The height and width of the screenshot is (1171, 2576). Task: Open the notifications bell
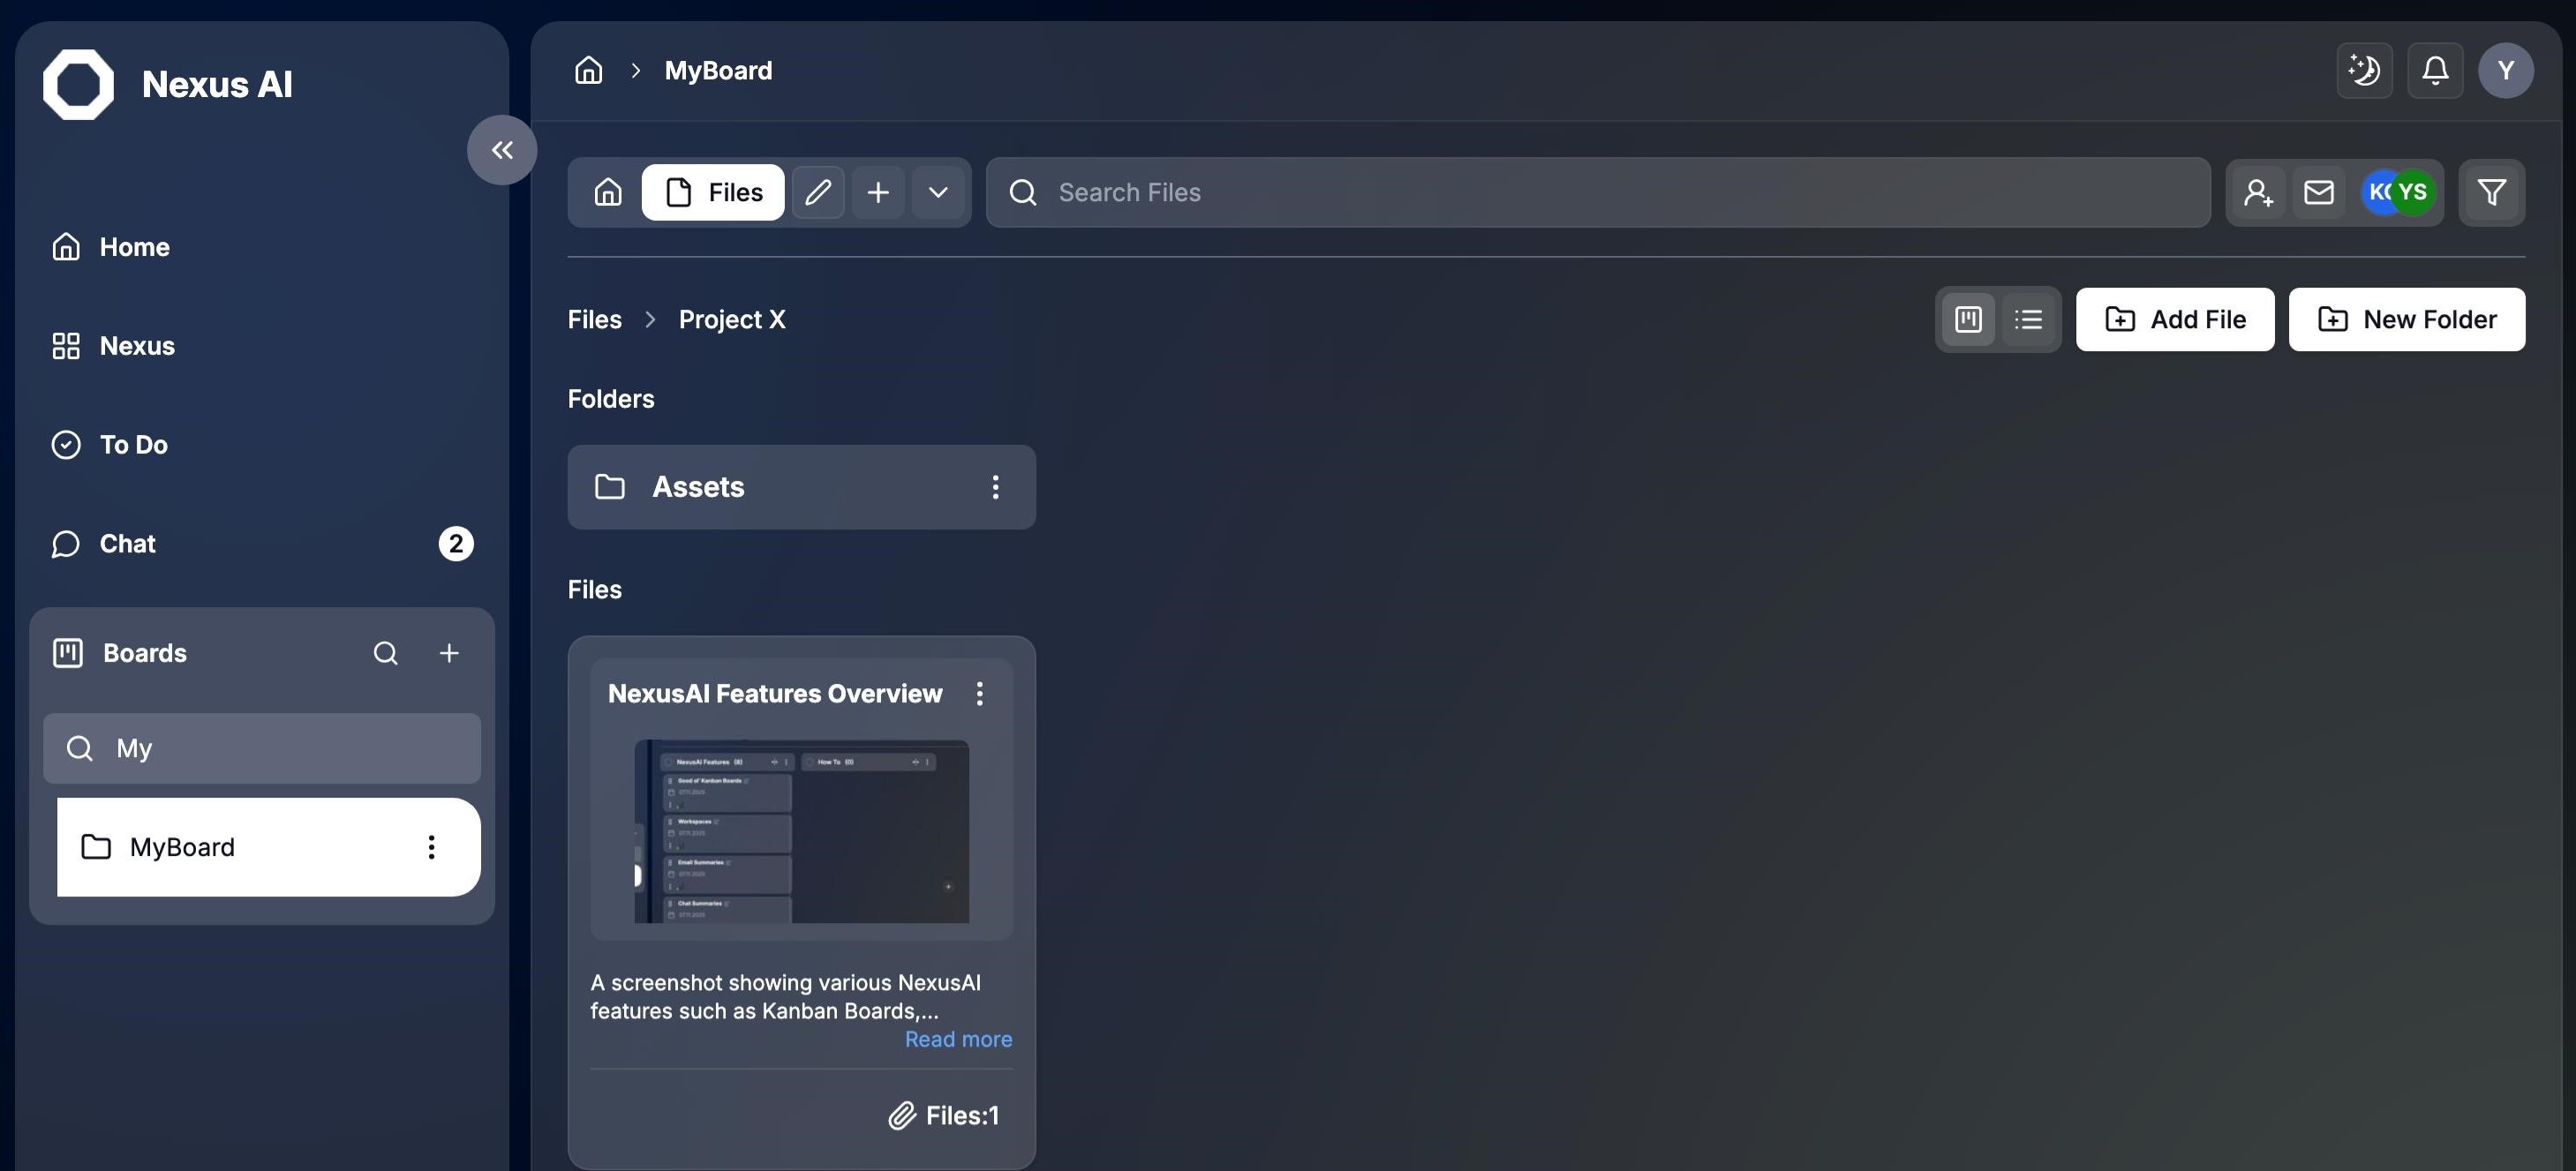[2434, 70]
